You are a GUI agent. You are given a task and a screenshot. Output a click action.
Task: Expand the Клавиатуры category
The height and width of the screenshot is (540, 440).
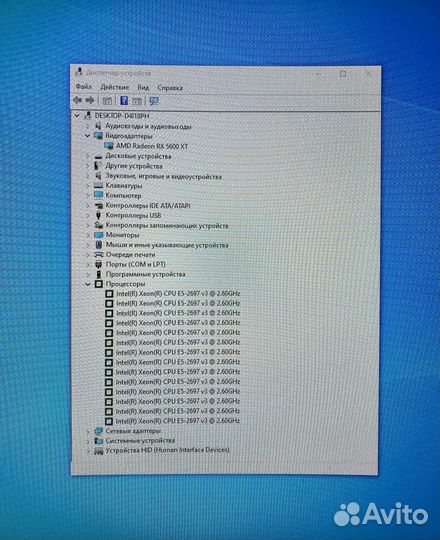coord(88,186)
